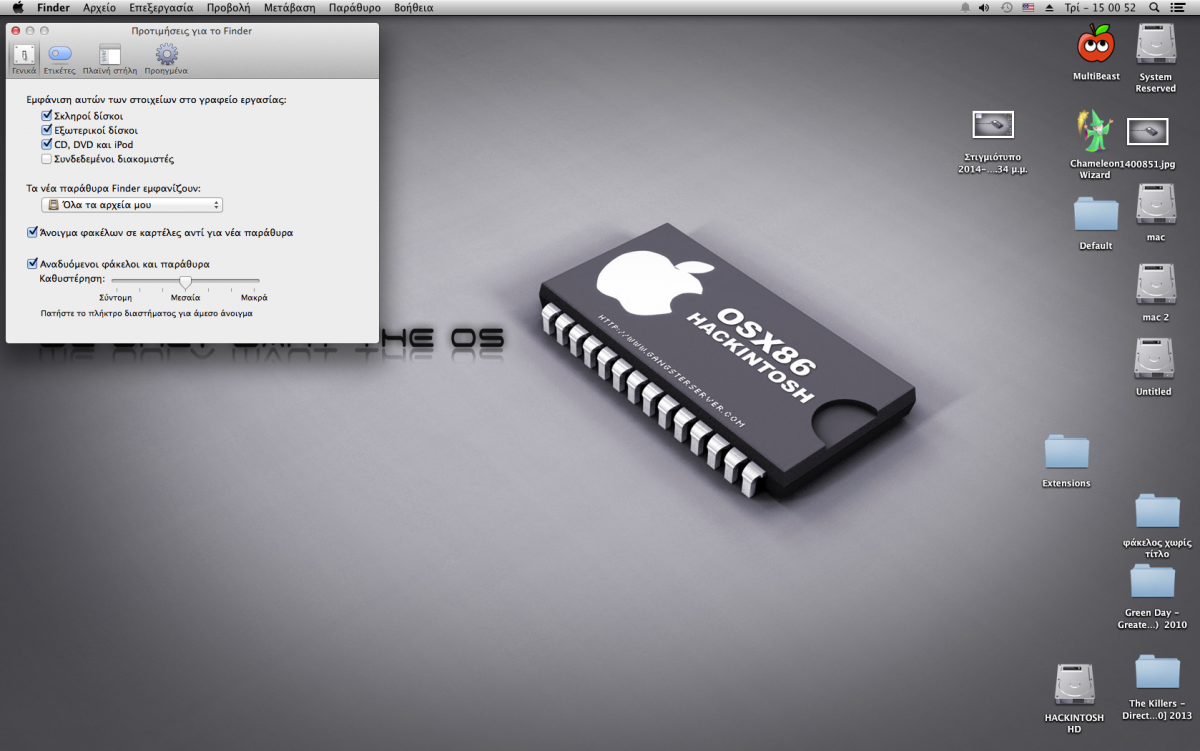Click the Μακρά delay label
Viewport: 1200px width, 751px height.
[x=254, y=298]
